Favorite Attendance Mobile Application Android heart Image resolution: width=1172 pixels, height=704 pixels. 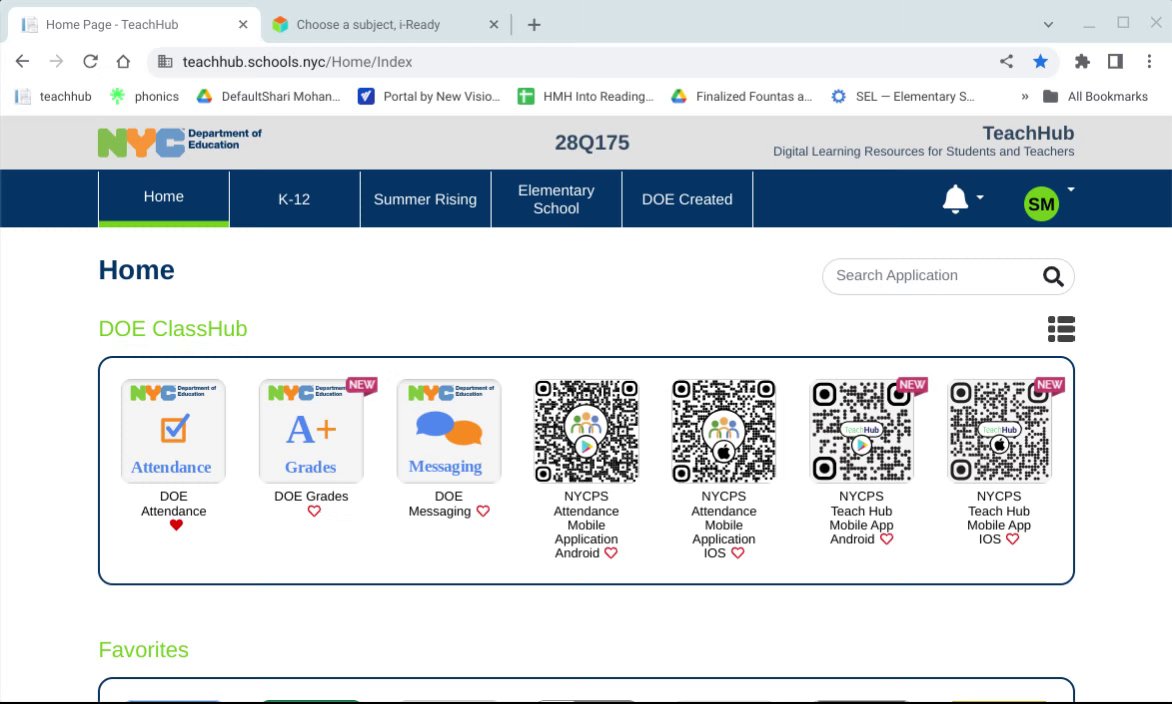coord(611,553)
